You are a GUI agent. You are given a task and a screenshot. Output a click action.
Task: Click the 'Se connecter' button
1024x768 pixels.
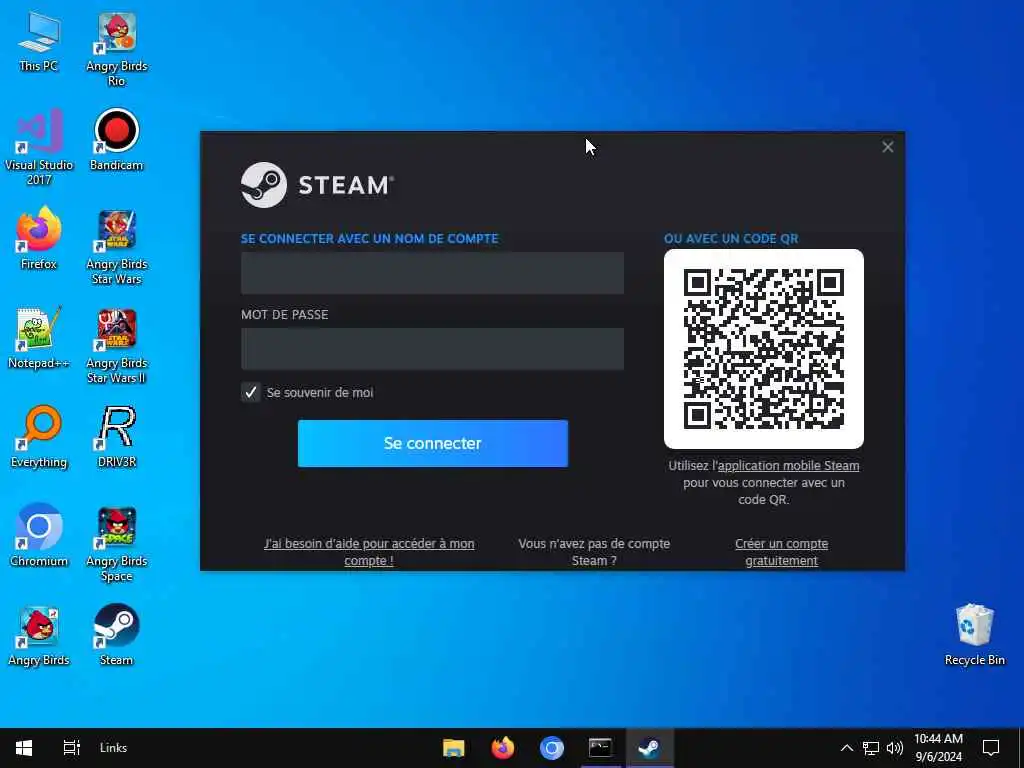(x=432, y=443)
